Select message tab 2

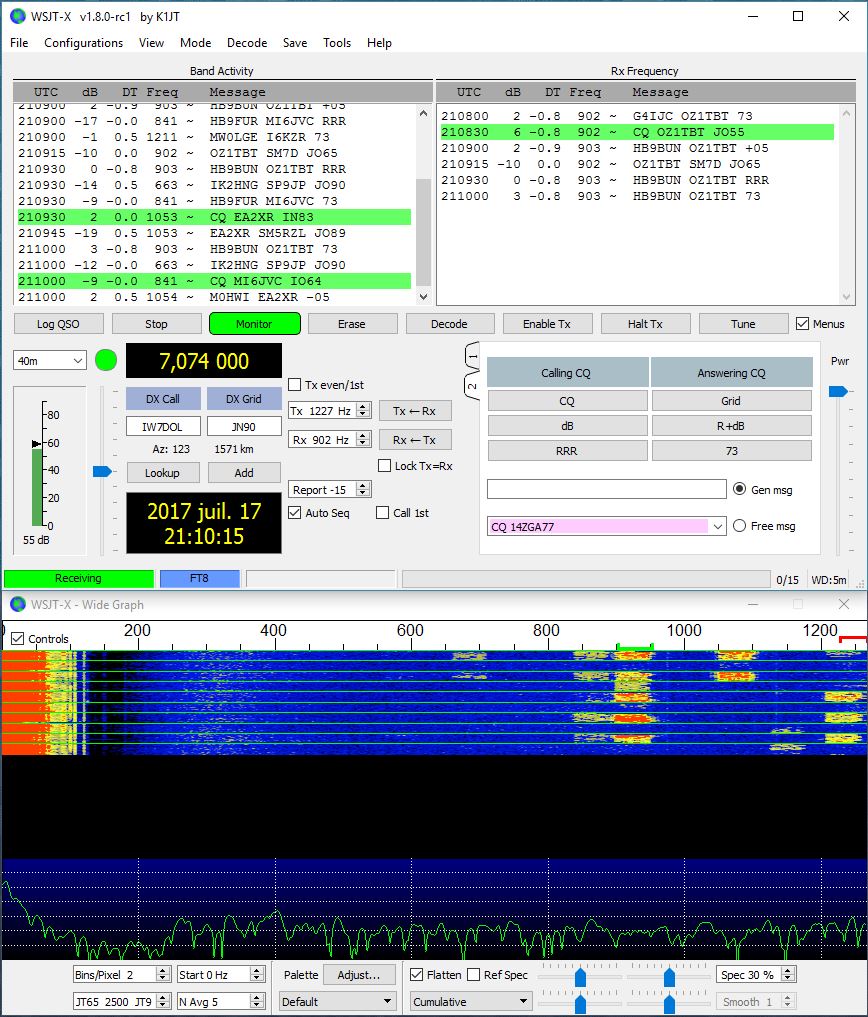tap(472, 387)
